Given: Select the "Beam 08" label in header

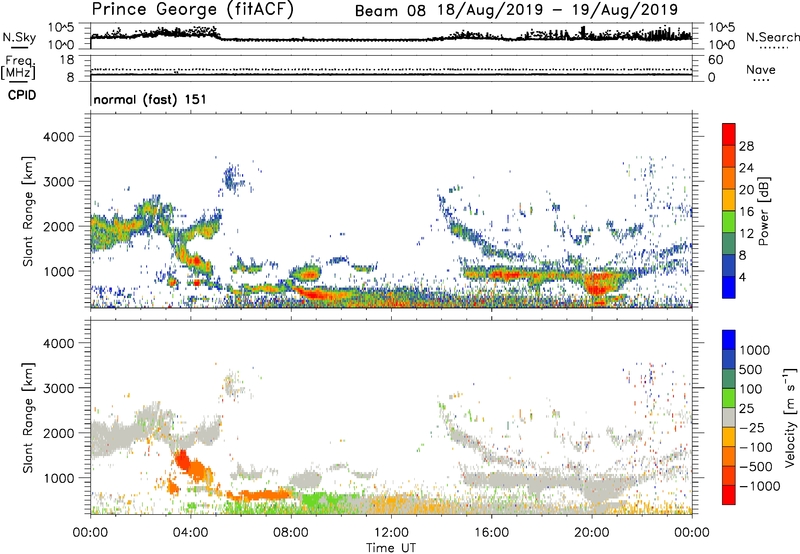Looking at the screenshot, I should click(x=390, y=10).
